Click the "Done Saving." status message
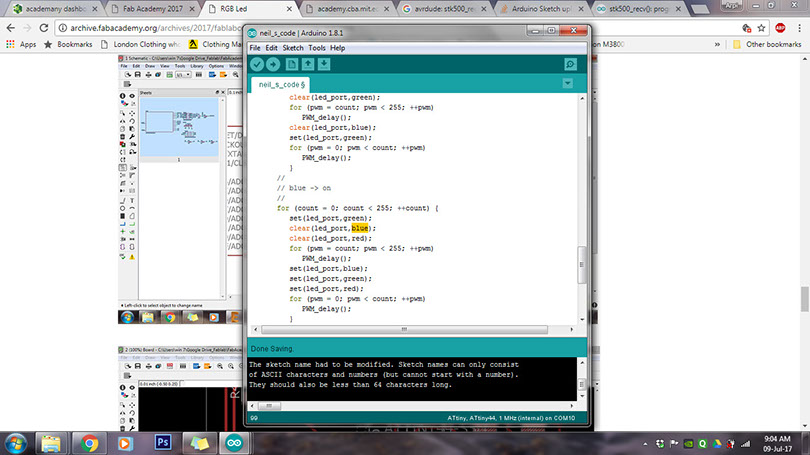 pos(272,349)
